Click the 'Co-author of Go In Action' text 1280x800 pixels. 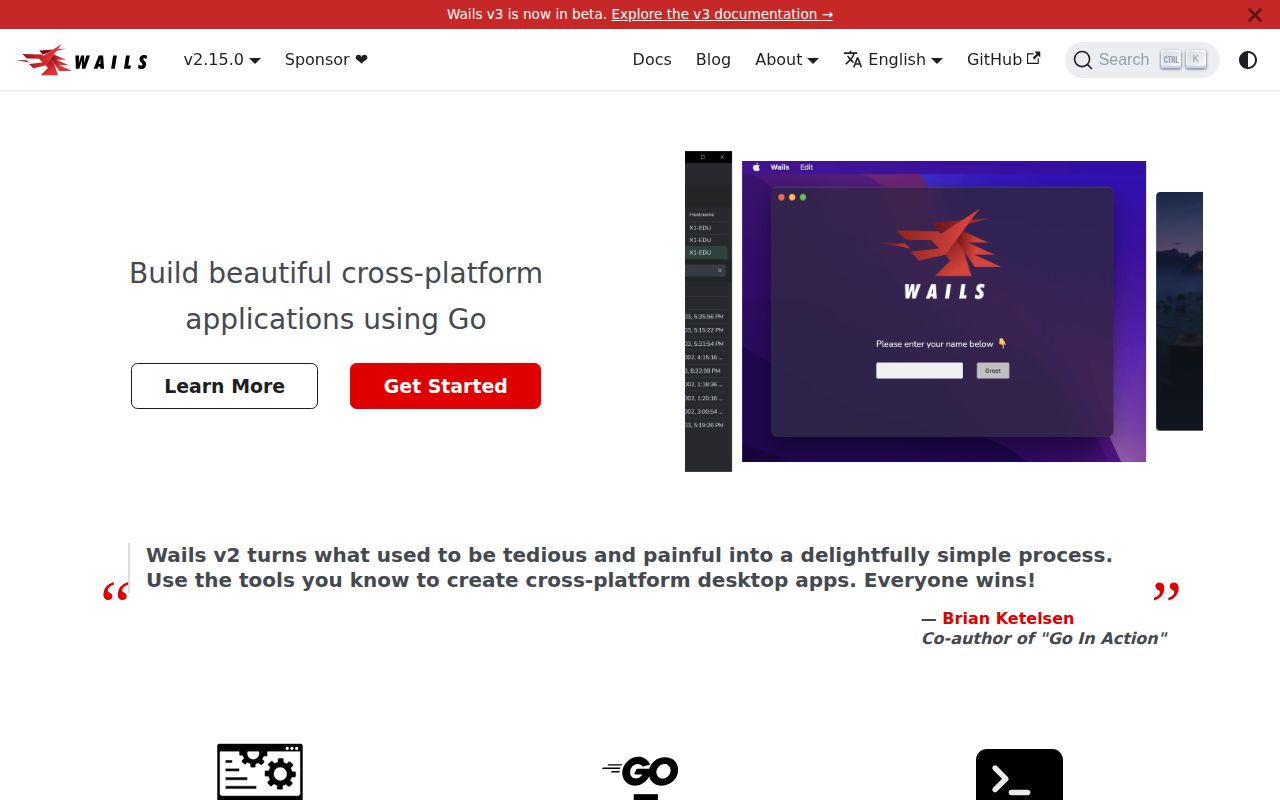click(x=1044, y=638)
